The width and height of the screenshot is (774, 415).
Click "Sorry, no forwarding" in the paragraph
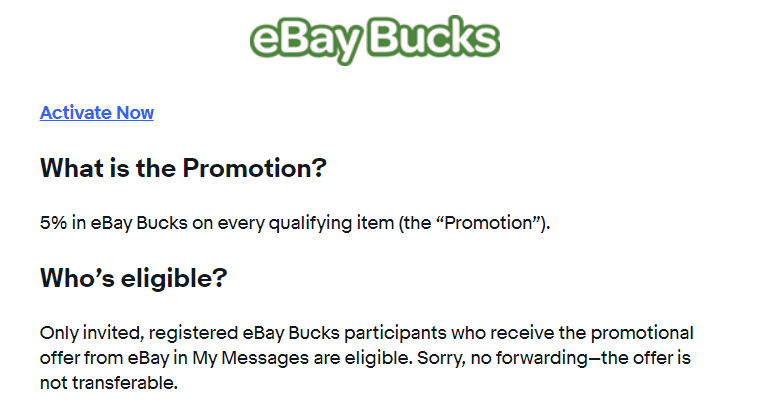coord(509,358)
